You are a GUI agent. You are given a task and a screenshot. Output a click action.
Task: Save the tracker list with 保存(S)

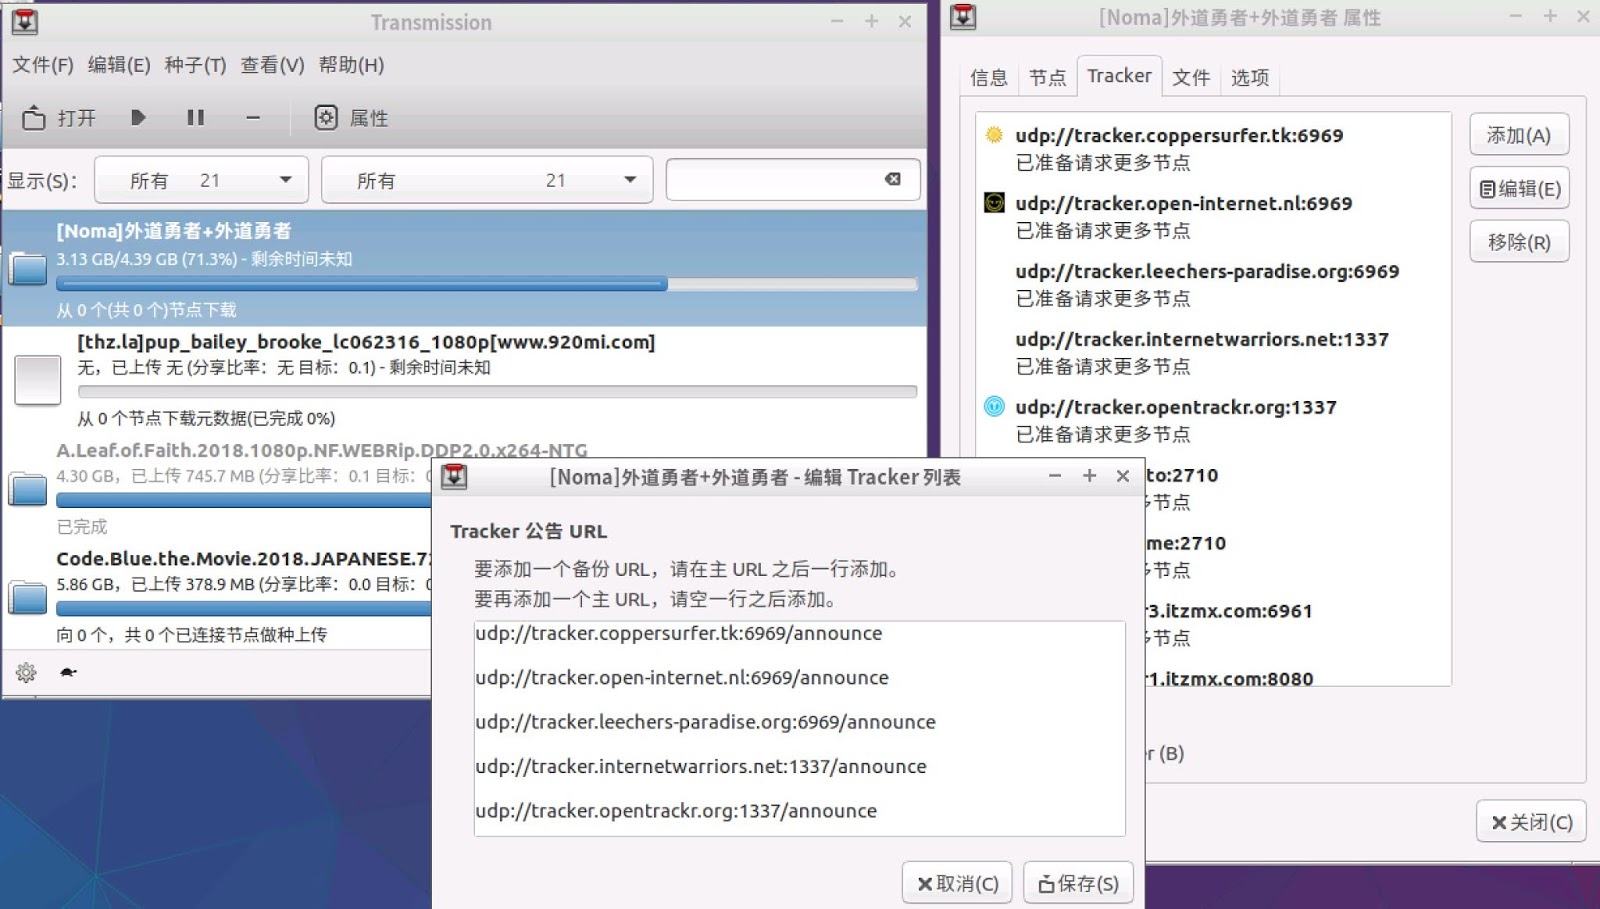click(x=1078, y=883)
